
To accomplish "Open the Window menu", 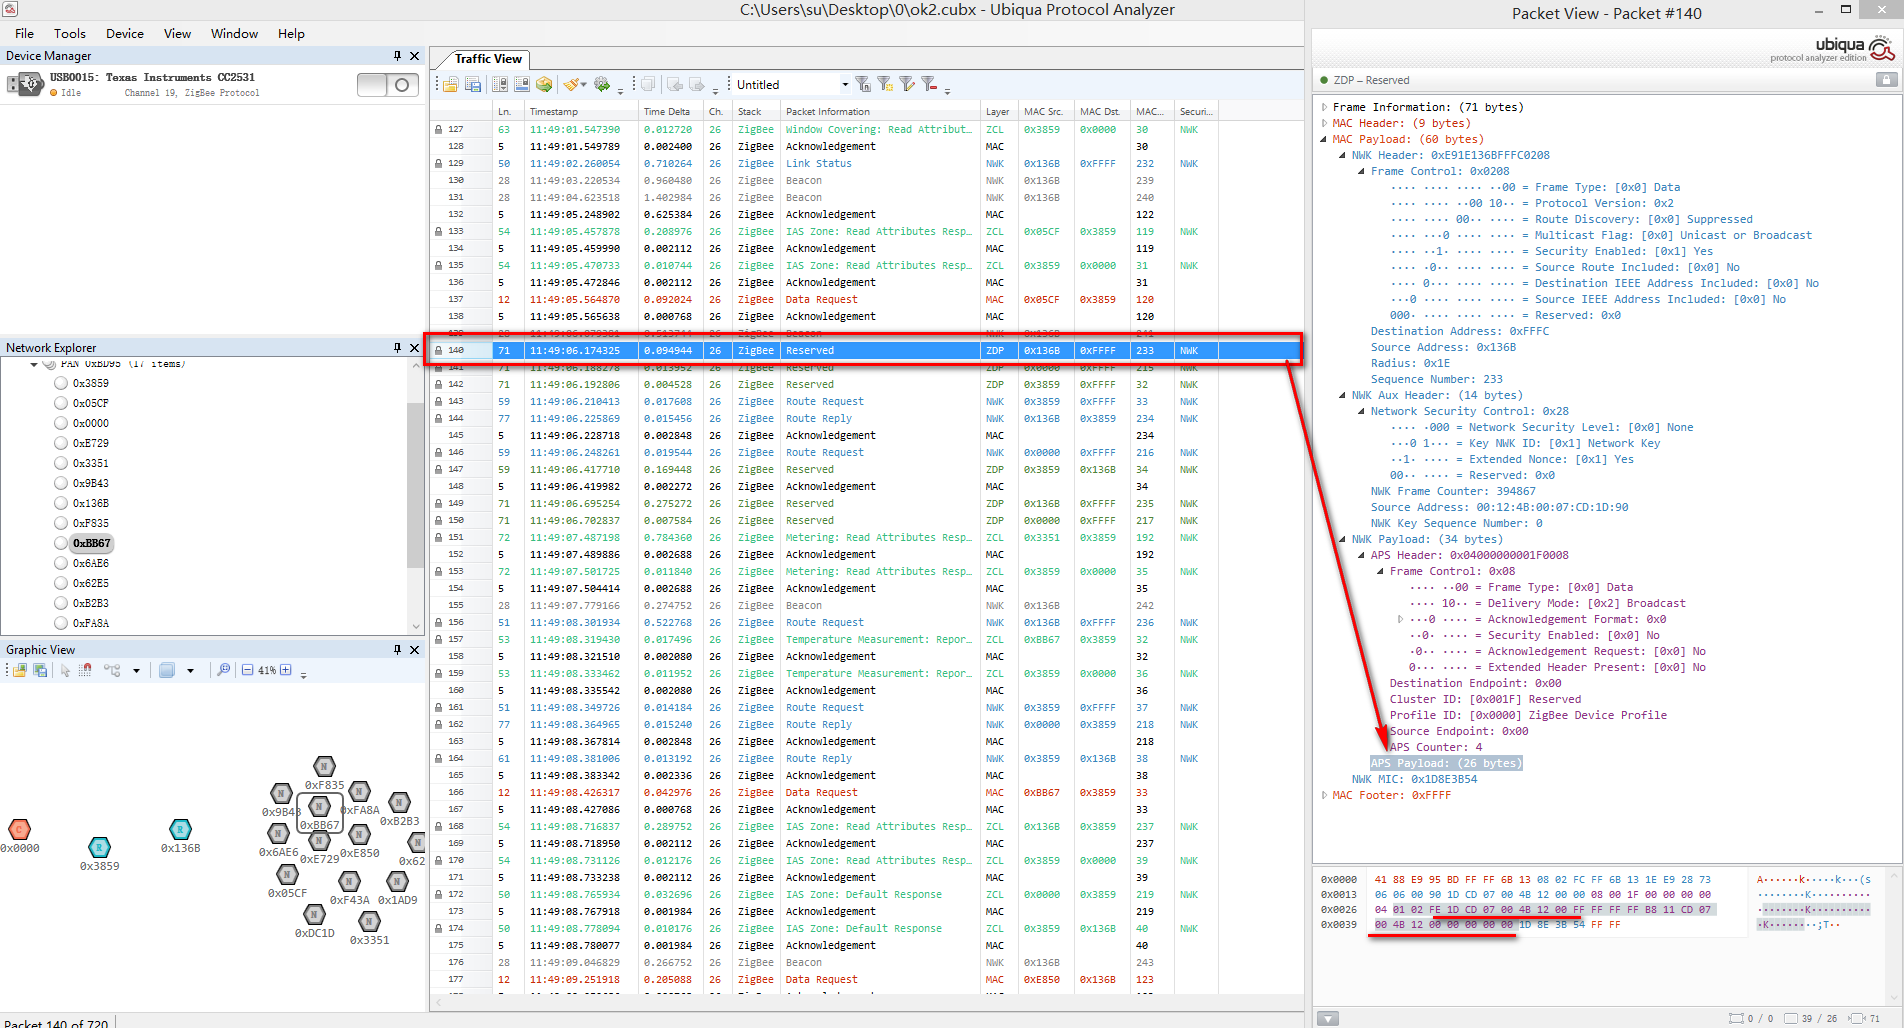I will (x=234, y=33).
